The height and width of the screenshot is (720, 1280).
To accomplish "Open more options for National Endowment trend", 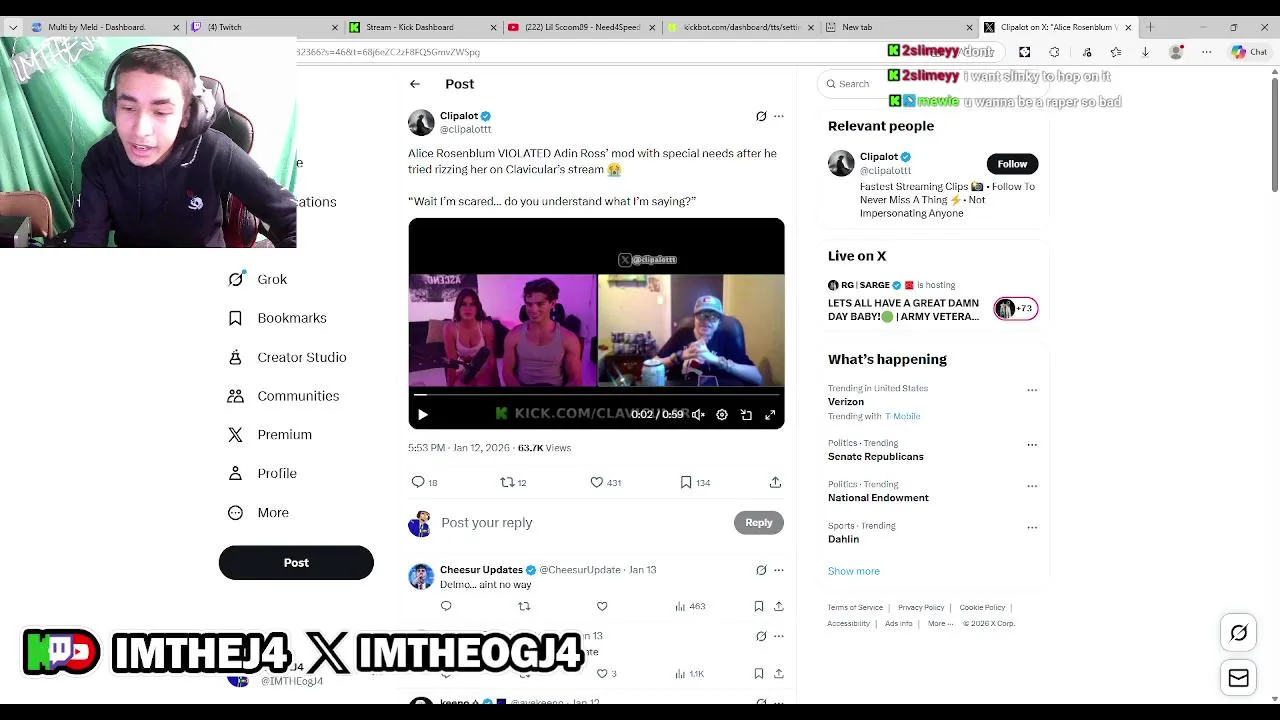I will point(1032,486).
